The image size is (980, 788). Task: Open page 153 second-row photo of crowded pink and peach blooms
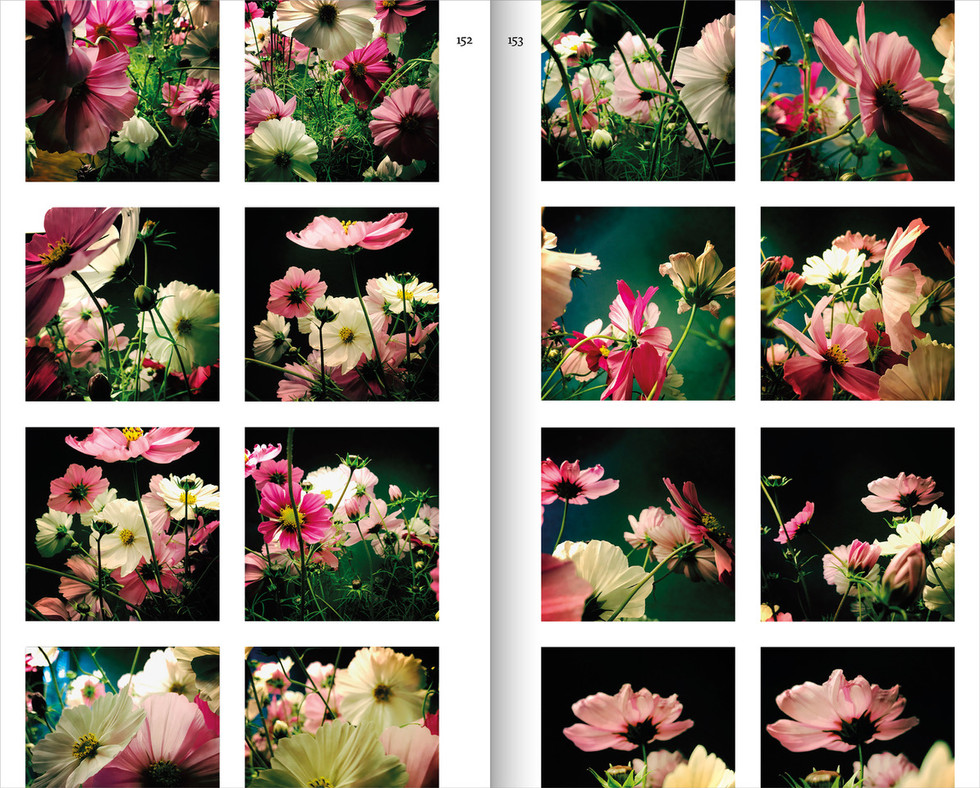(858, 304)
